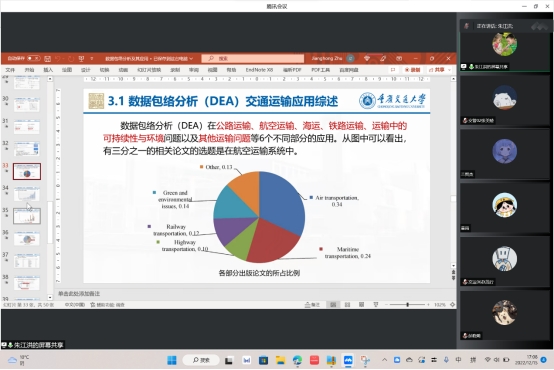Click the zoom slider handle in status bar

click(408, 305)
